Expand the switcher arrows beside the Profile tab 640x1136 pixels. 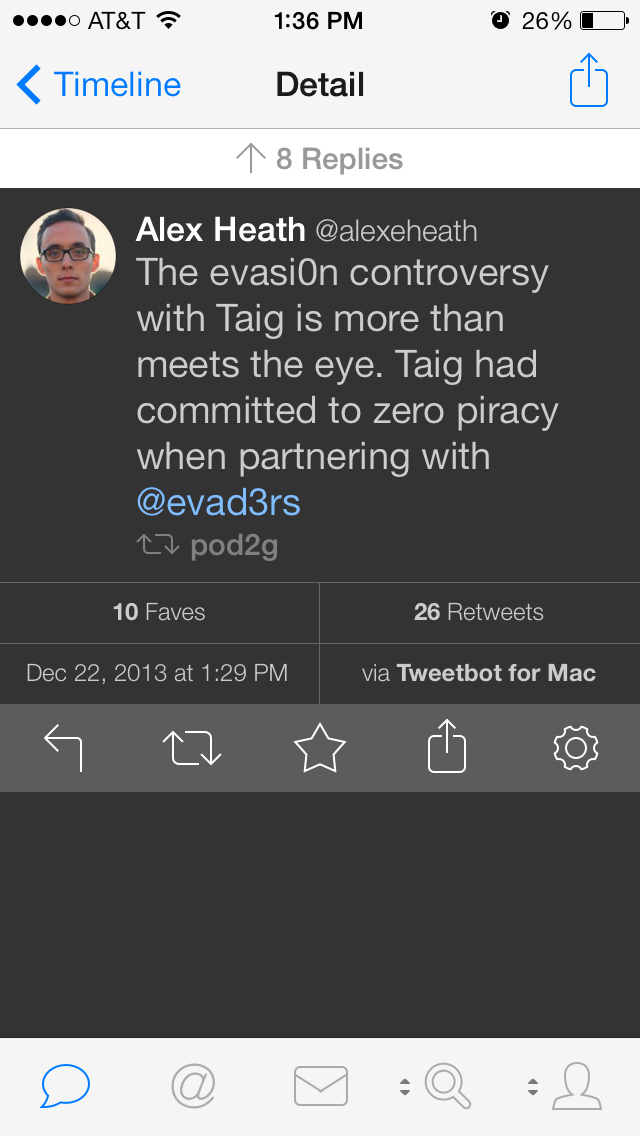[533, 1086]
